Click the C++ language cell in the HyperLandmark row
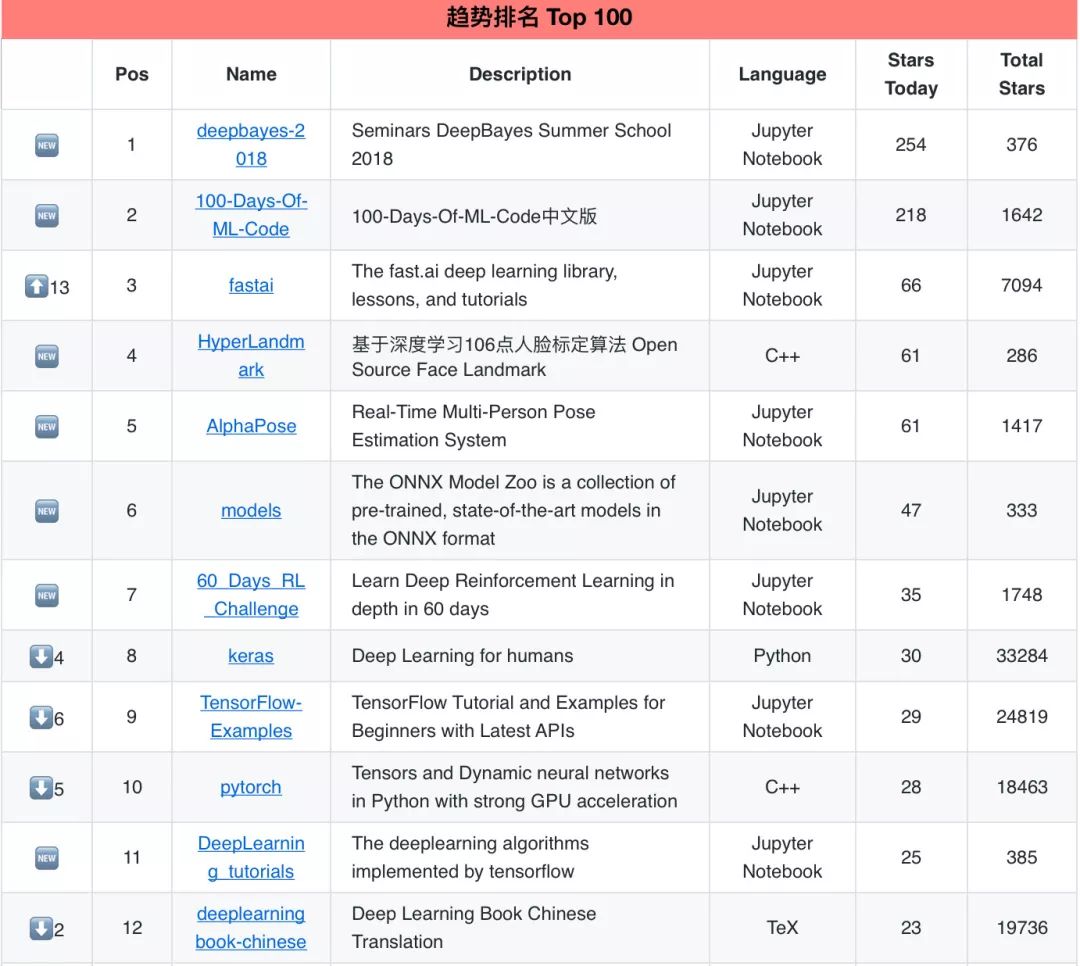 click(x=782, y=356)
